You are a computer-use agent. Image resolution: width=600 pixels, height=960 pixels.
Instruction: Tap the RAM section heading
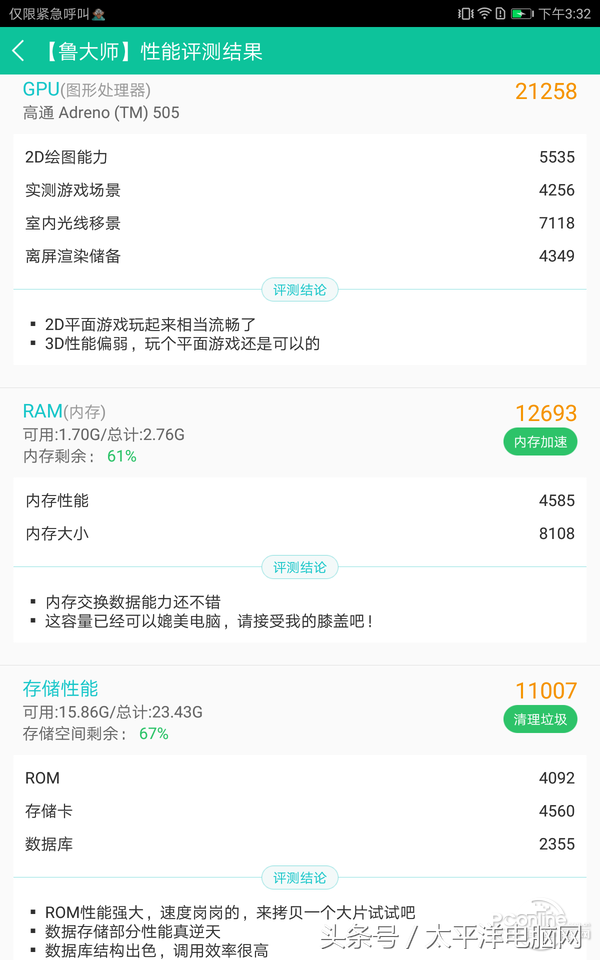click(43, 412)
